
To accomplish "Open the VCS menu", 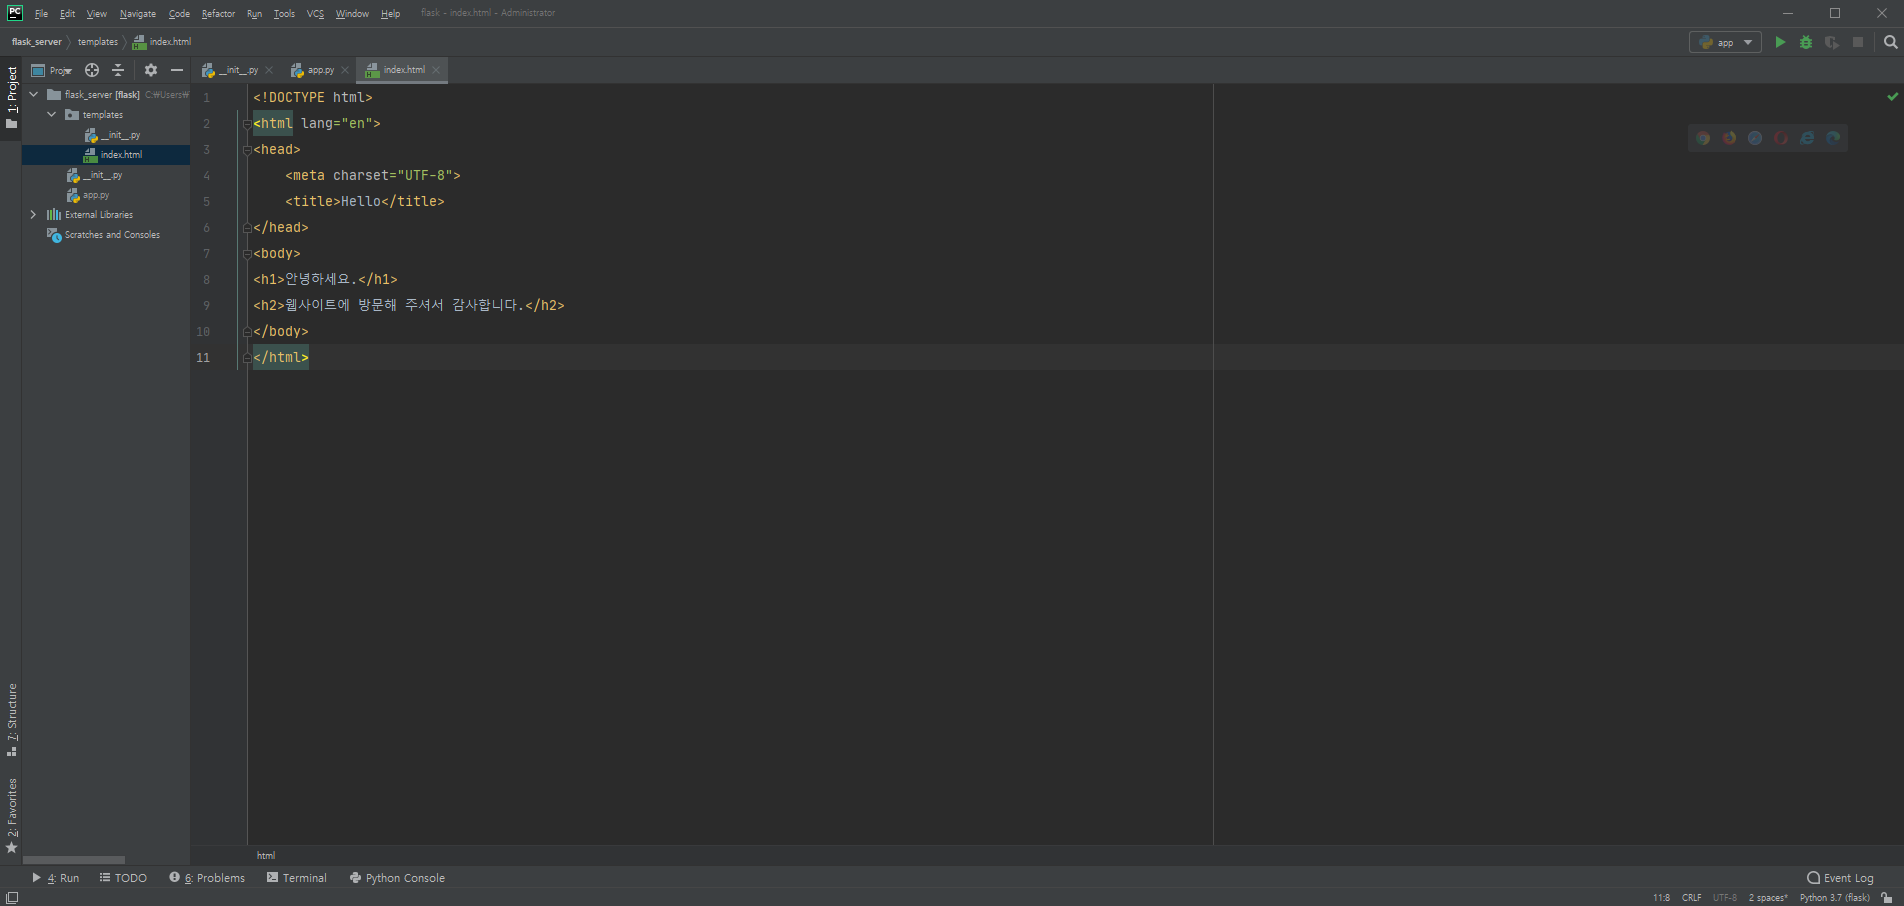I will (x=315, y=14).
